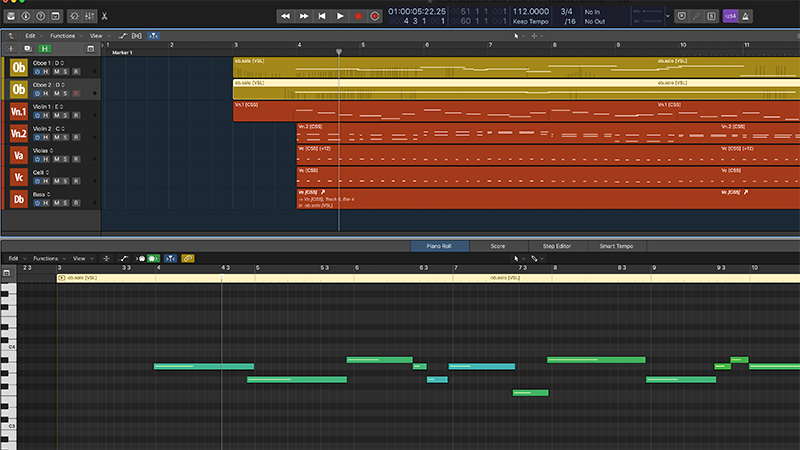Select the Violin 2 track icon

[x=18, y=133]
